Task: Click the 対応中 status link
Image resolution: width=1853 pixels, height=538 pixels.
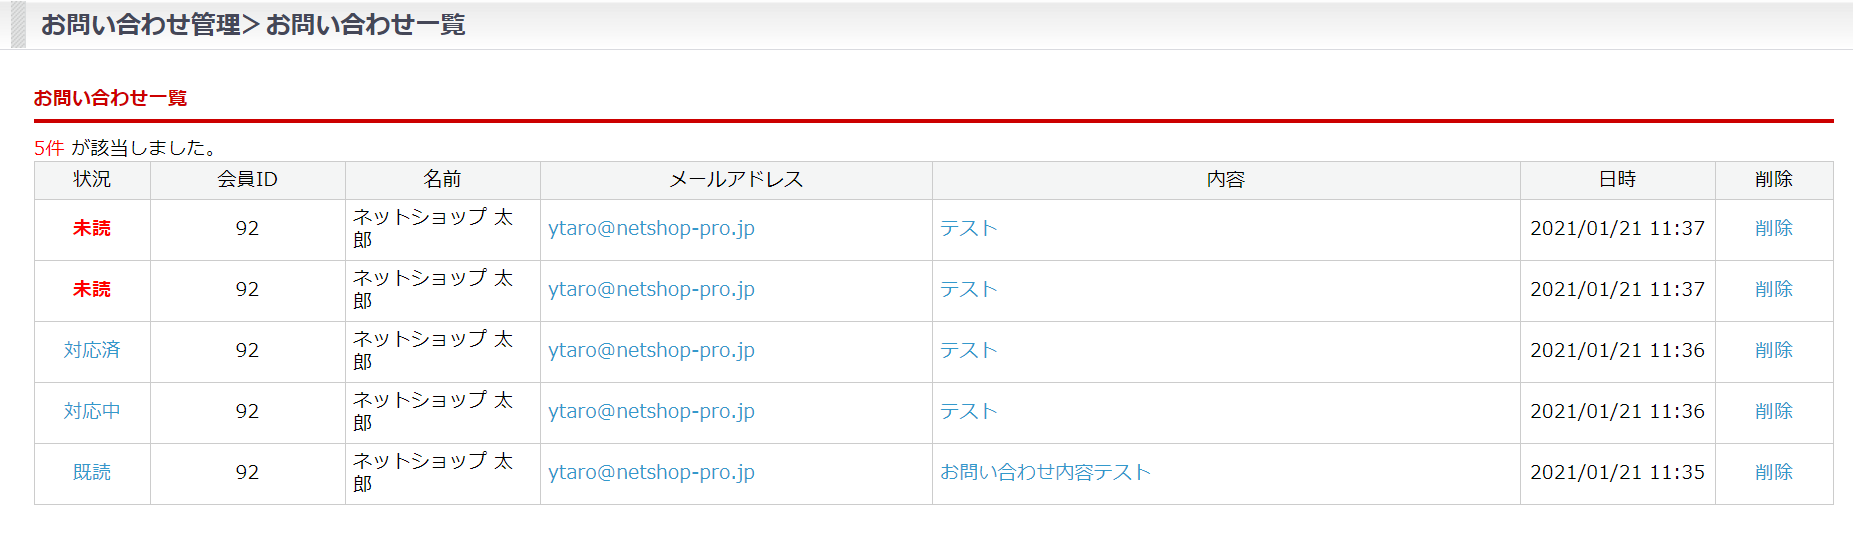Action: coord(92,412)
